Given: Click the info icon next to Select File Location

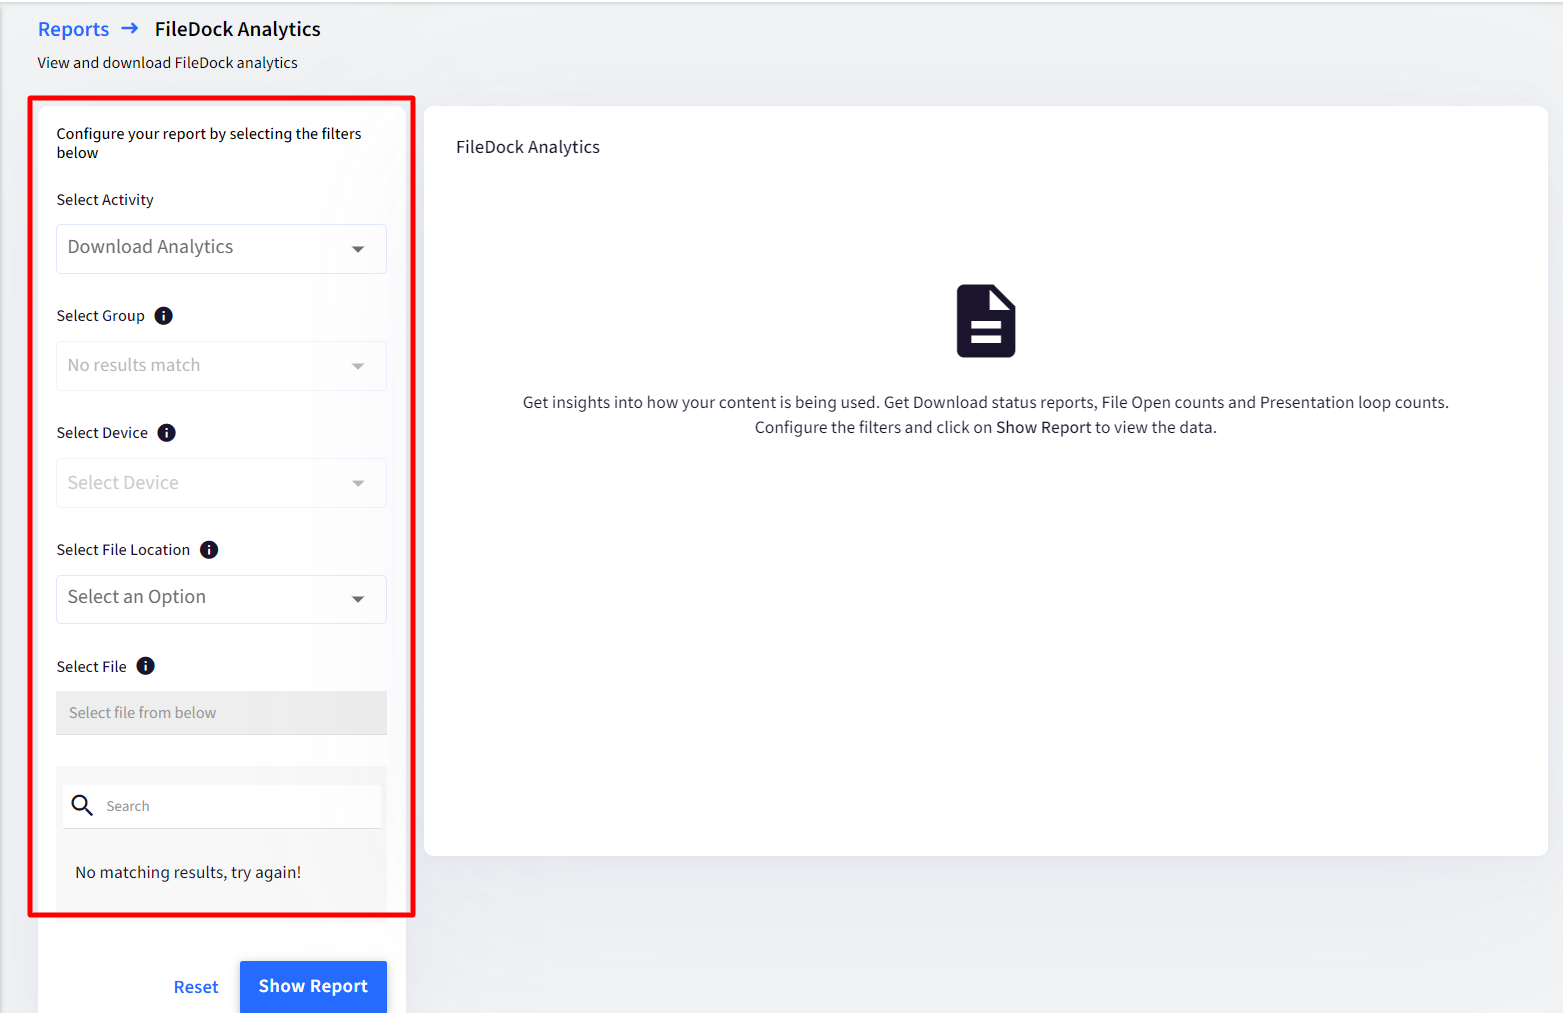Looking at the screenshot, I should [x=209, y=550].
